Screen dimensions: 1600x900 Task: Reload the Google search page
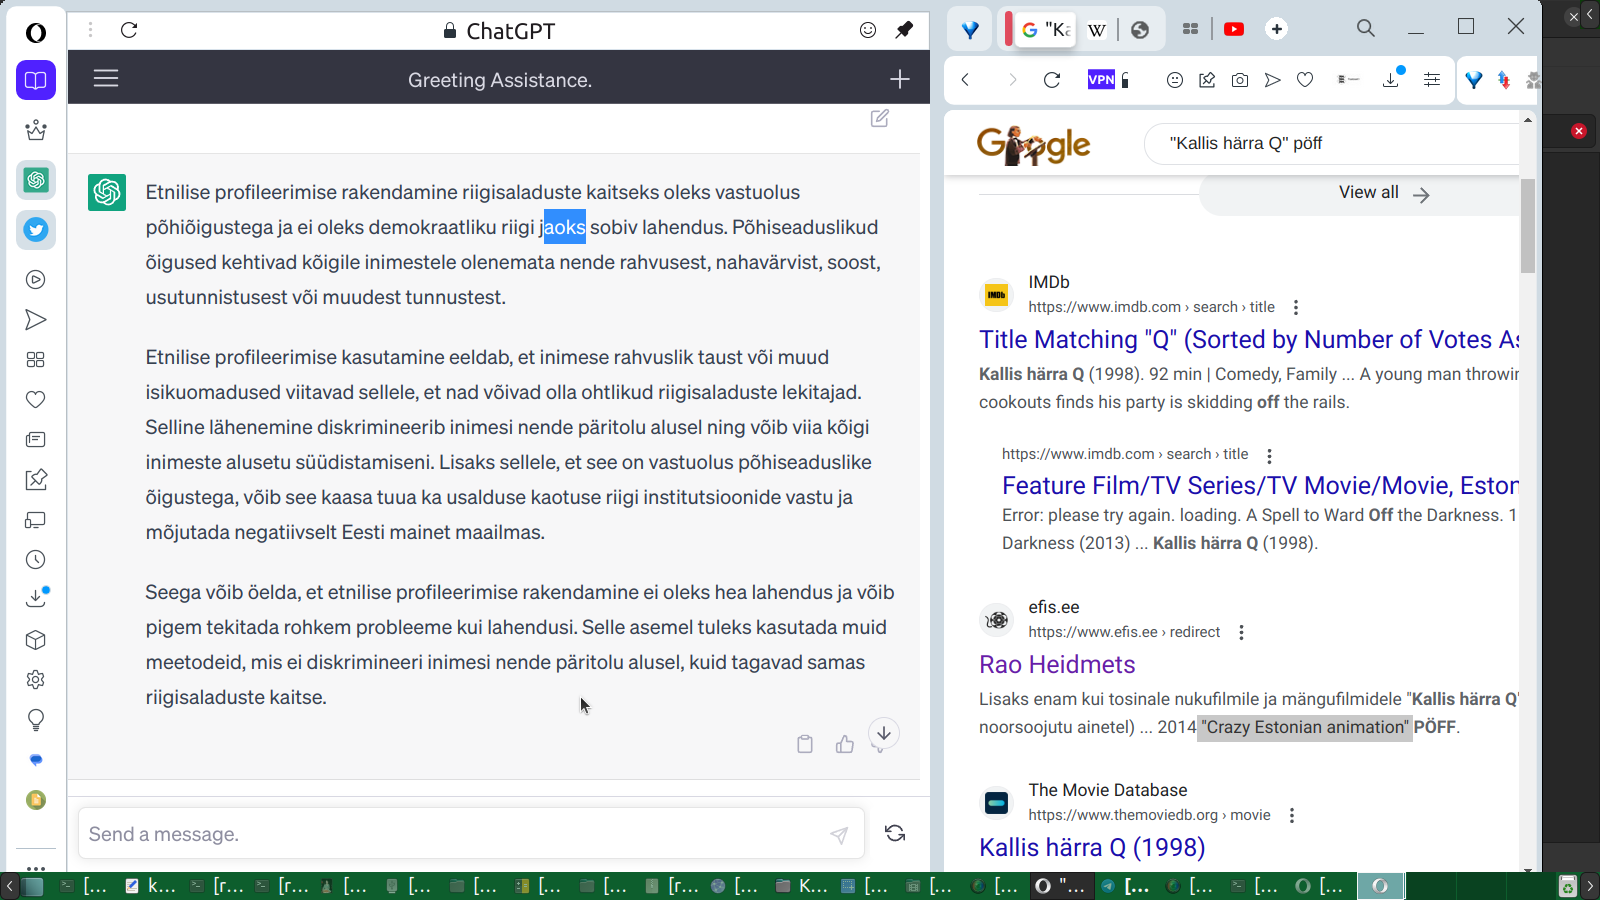click(1052, 80)
